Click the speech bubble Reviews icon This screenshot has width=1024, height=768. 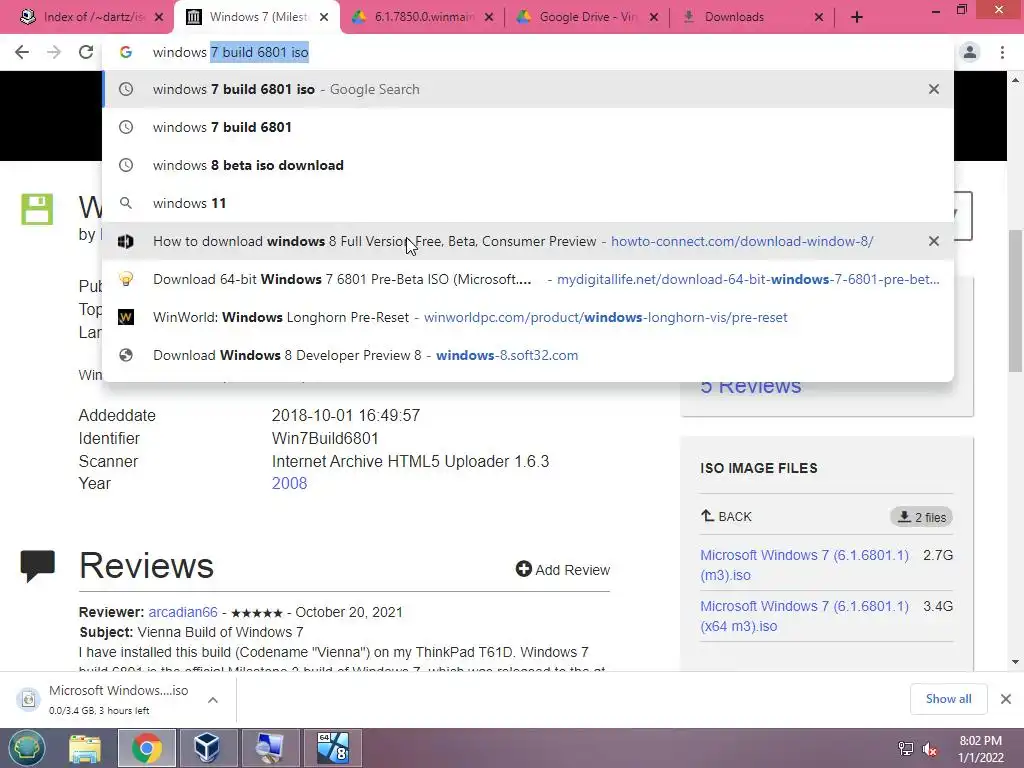(x=37, y=566)
